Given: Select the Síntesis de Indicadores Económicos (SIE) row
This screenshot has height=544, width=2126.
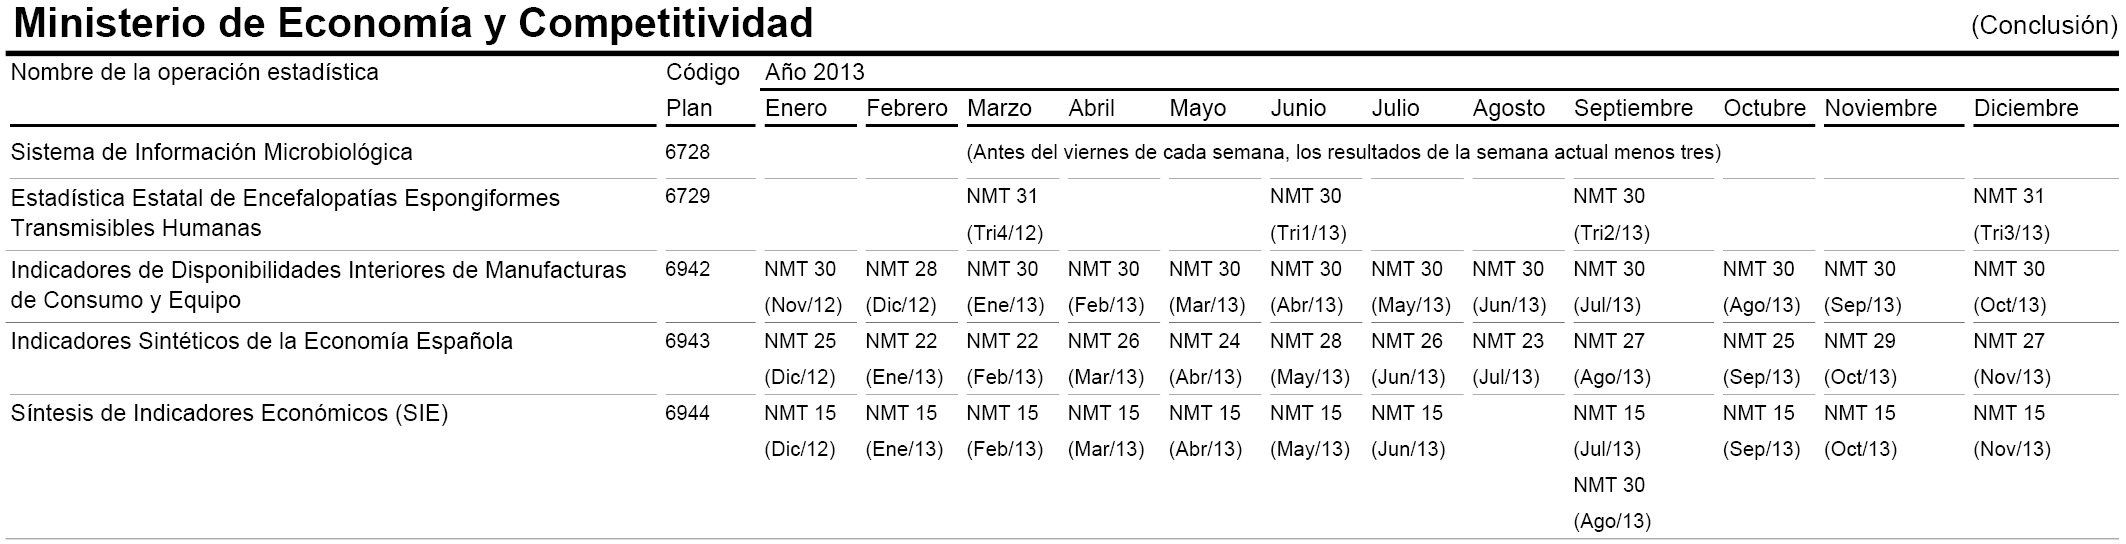Looking at the screenshot, I should 1062,467.
